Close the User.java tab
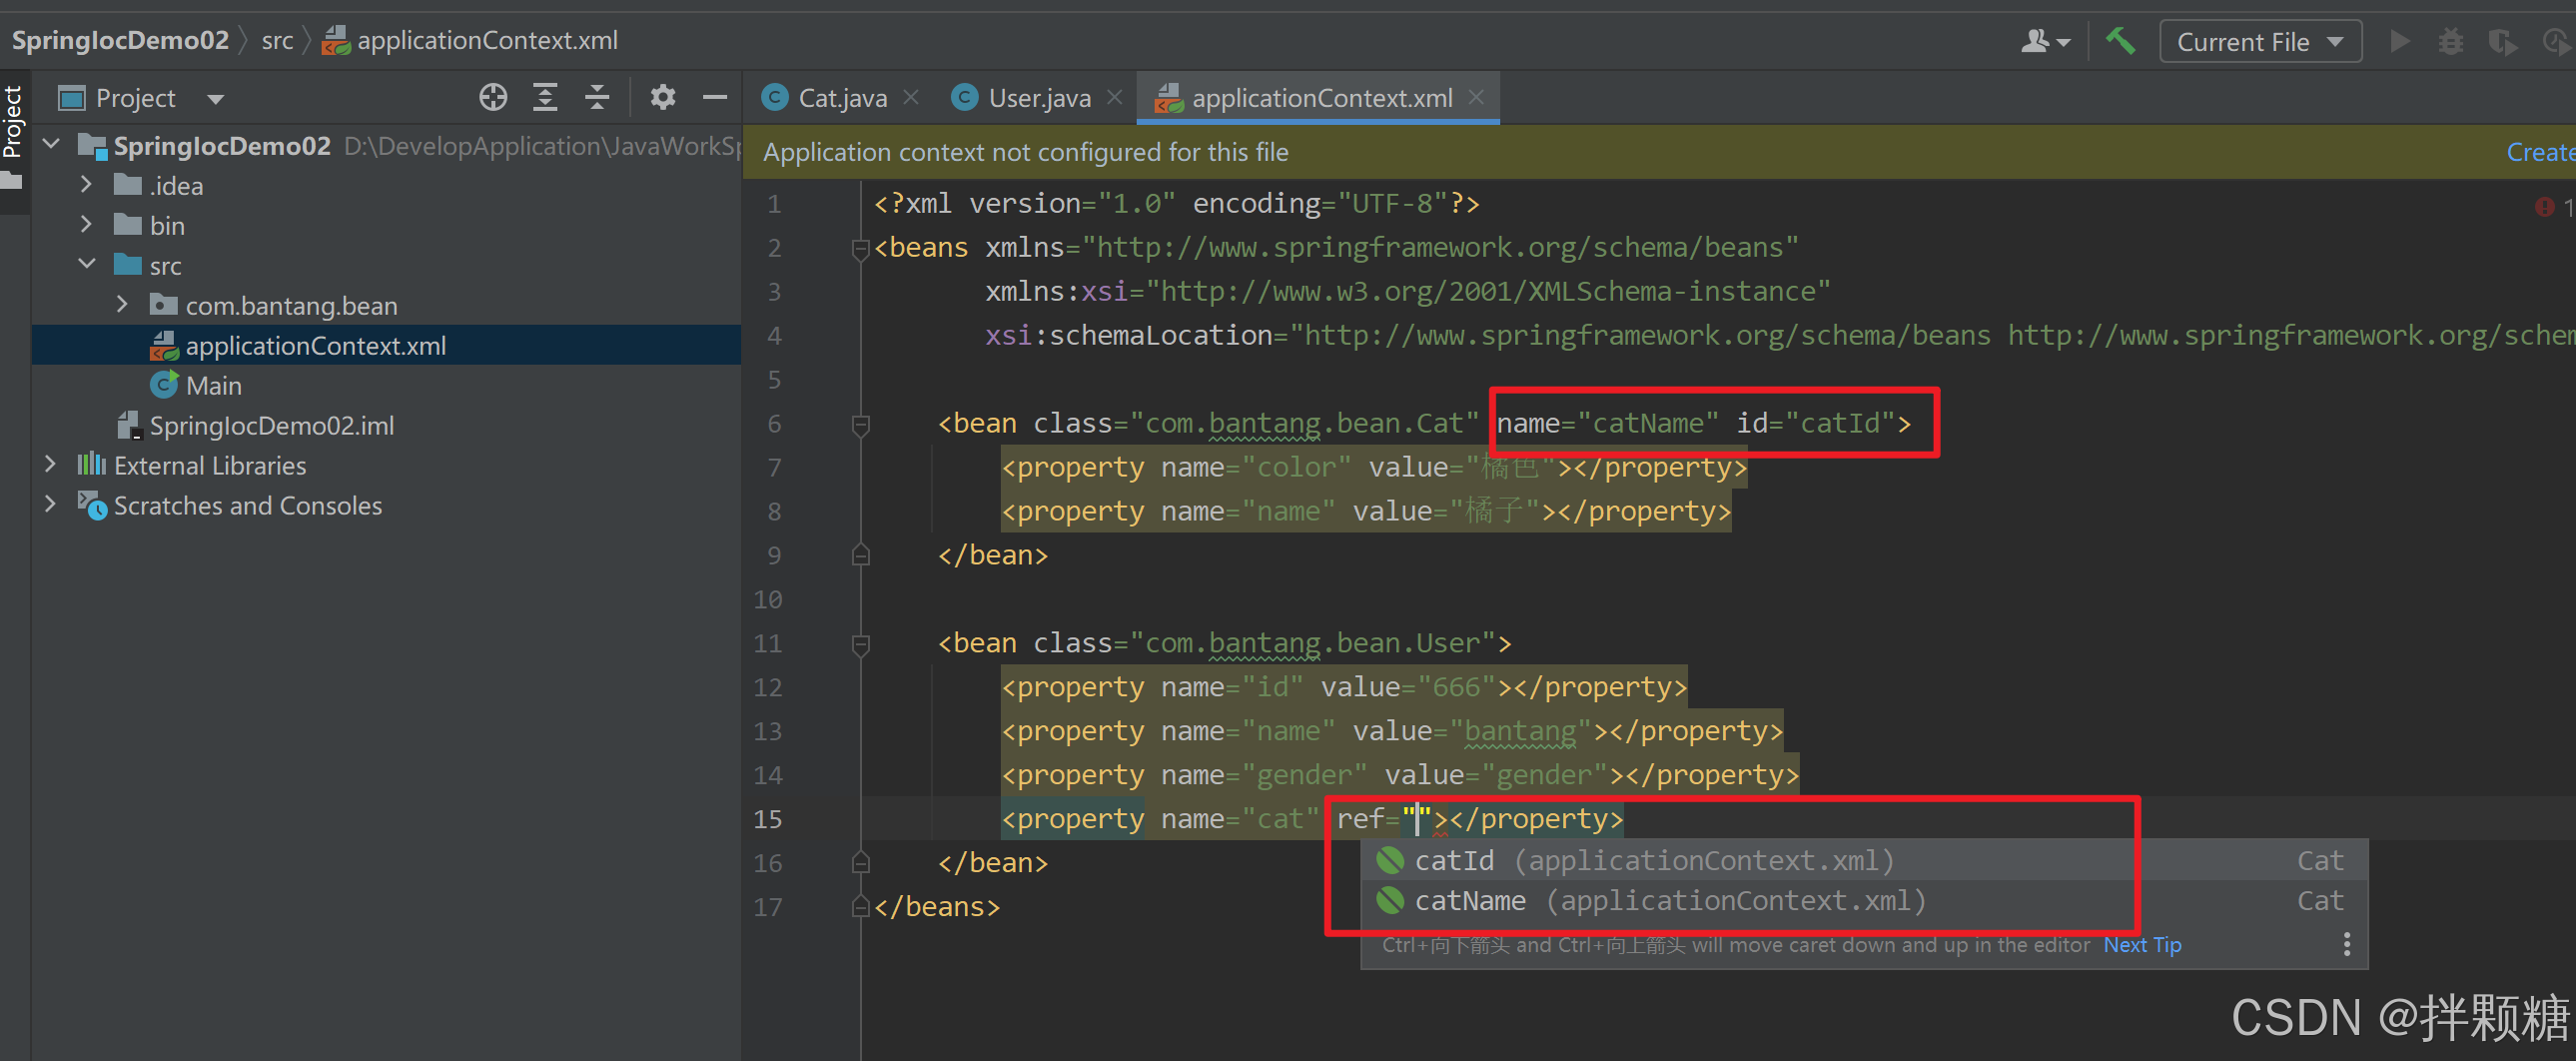2576x1061 pixels. pyautogui.click(x=1115, y=97)
